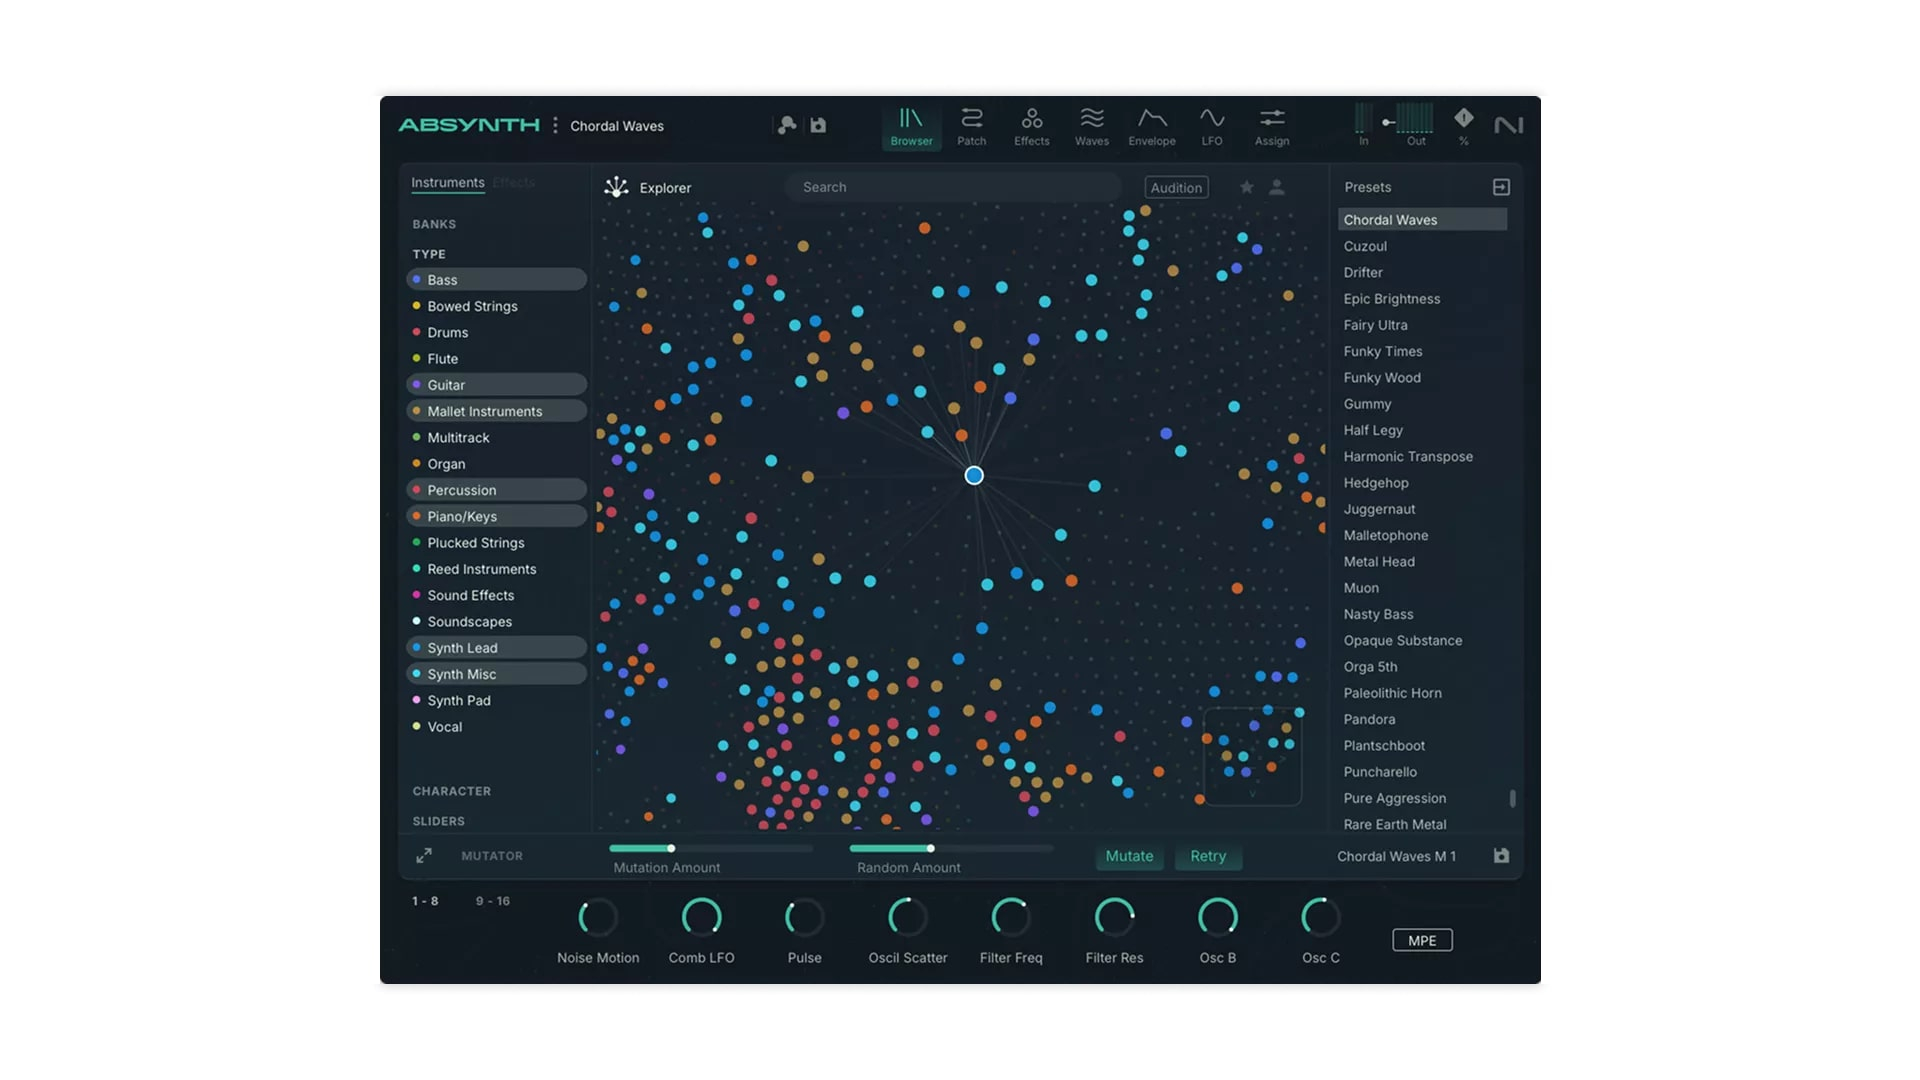1920x1080 pixels.
Task: Open the Assign page
Action: 1271,127
